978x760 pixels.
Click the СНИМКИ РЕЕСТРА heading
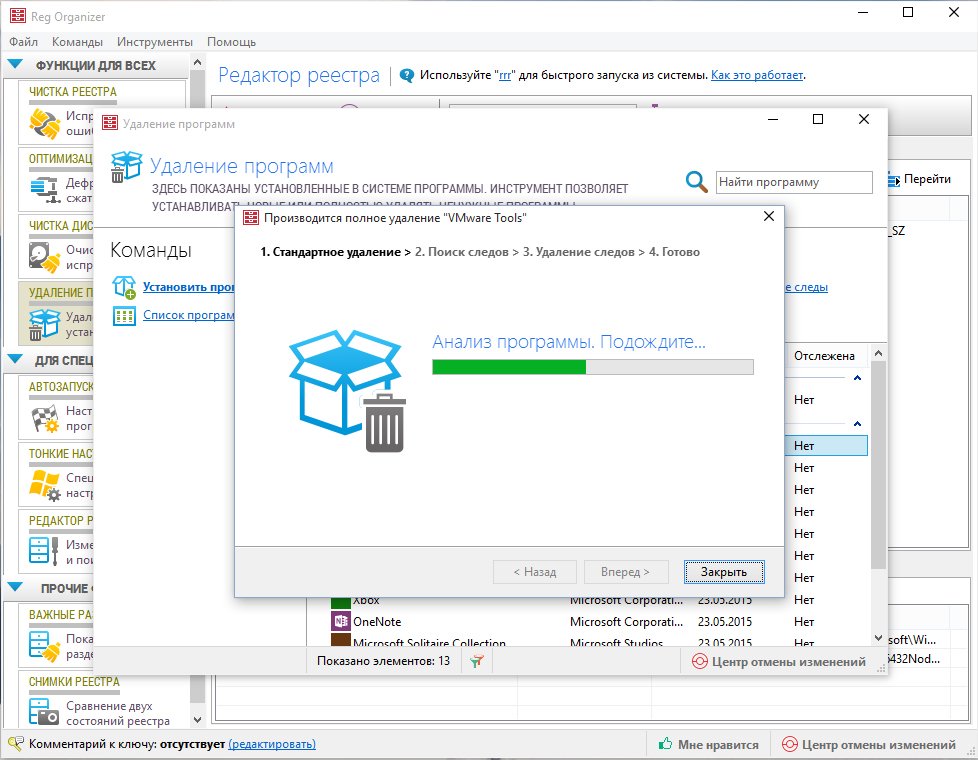(74, 682)
